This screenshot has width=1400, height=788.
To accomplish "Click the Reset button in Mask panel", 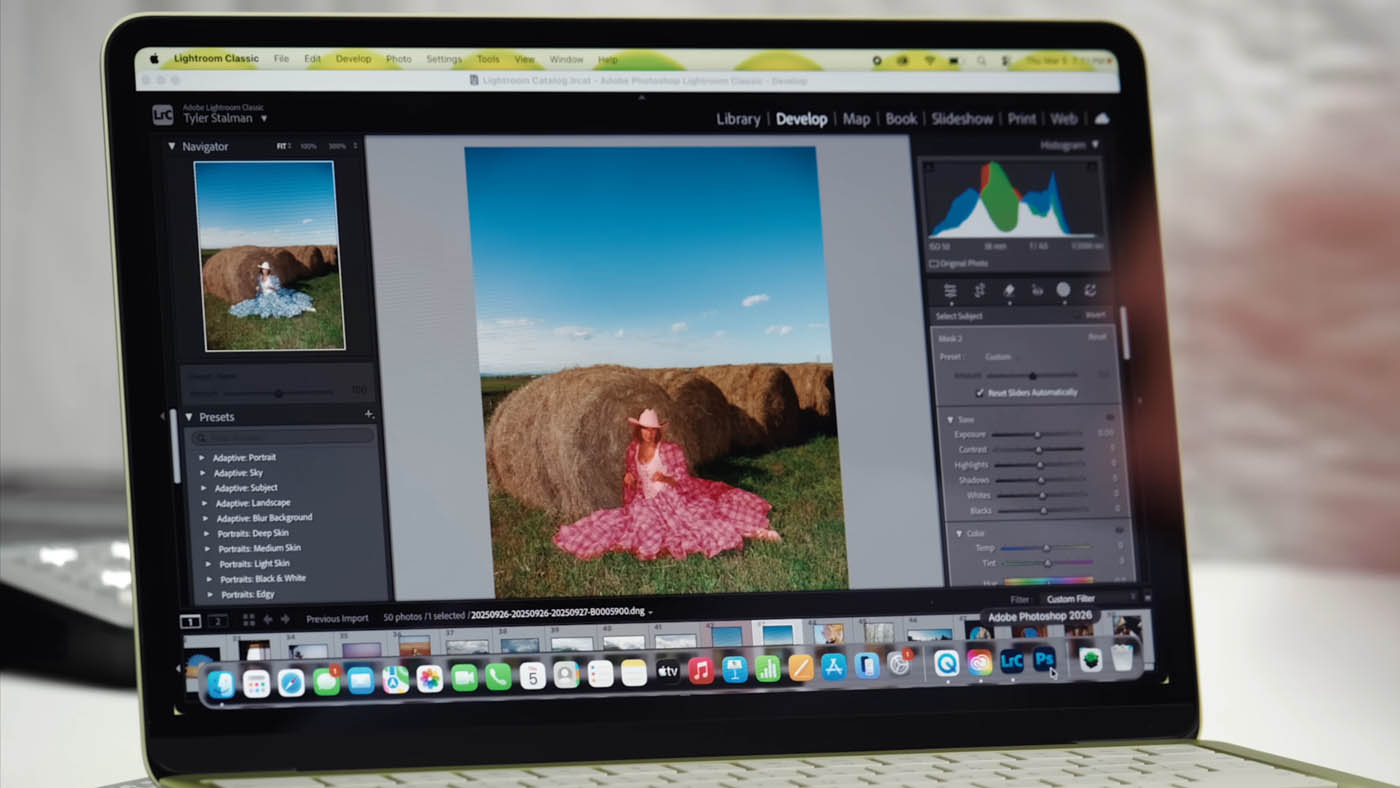I will (x=1097, y=337).
